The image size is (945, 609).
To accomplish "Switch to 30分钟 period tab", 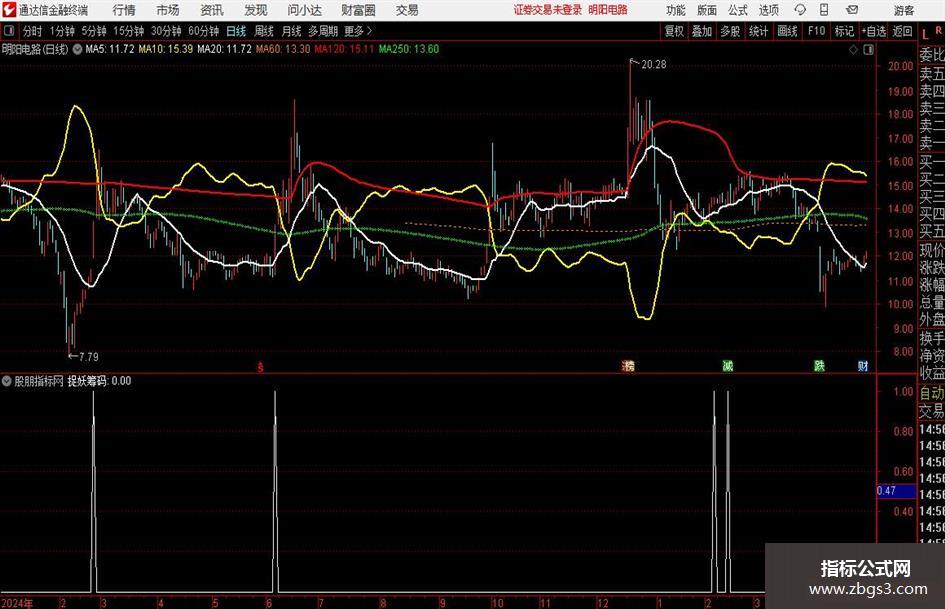I will [x=166, y=31].
